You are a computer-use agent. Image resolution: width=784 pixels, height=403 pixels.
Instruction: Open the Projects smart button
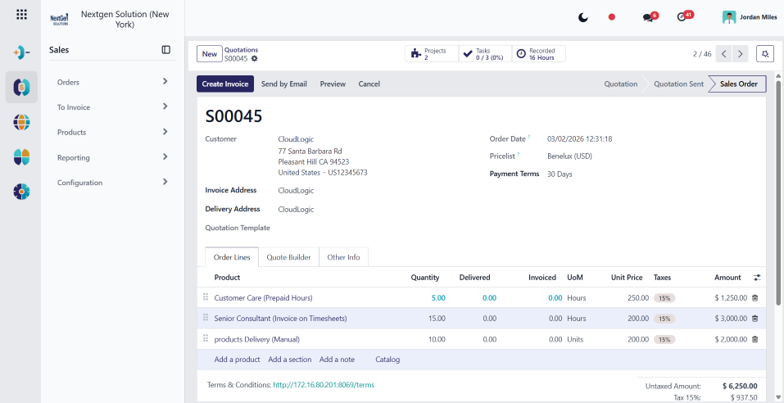coord(432,54)
